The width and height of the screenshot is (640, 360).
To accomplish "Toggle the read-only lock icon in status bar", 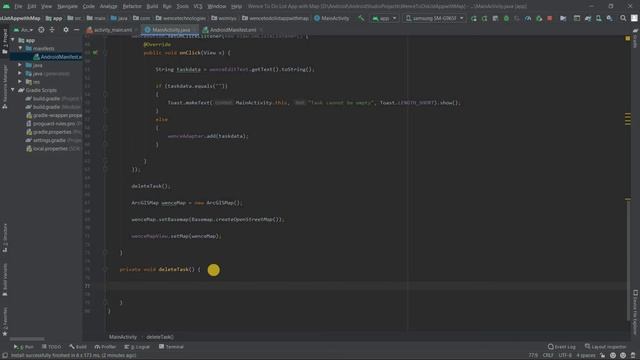I will [x=602, y=356].
